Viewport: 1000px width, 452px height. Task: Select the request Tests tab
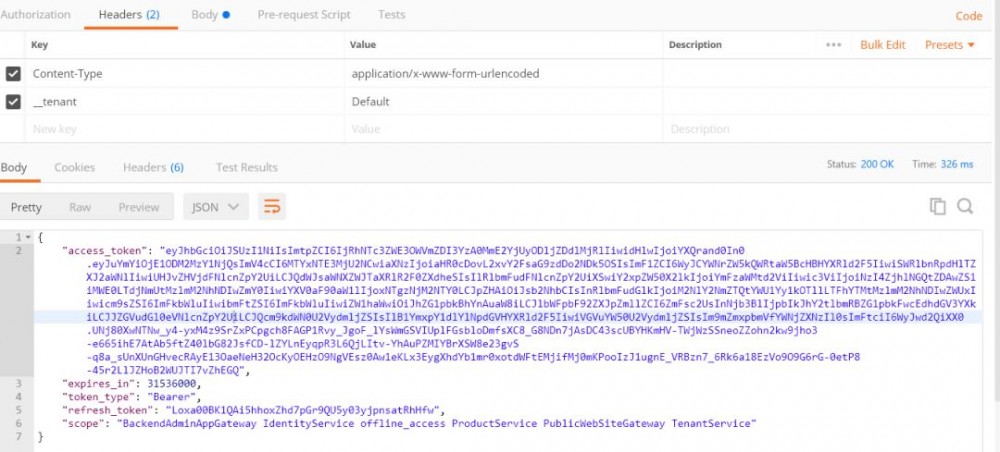tap(392, 15)
